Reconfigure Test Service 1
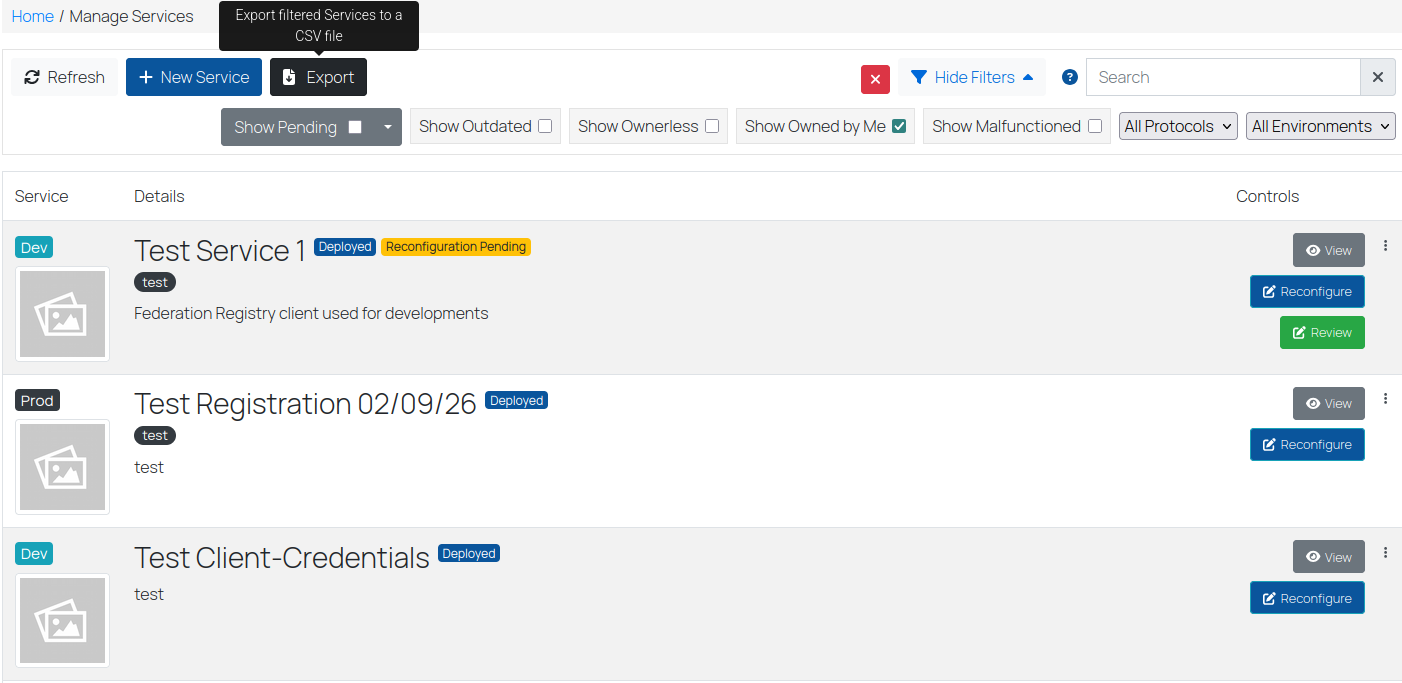 [1307, 291]
